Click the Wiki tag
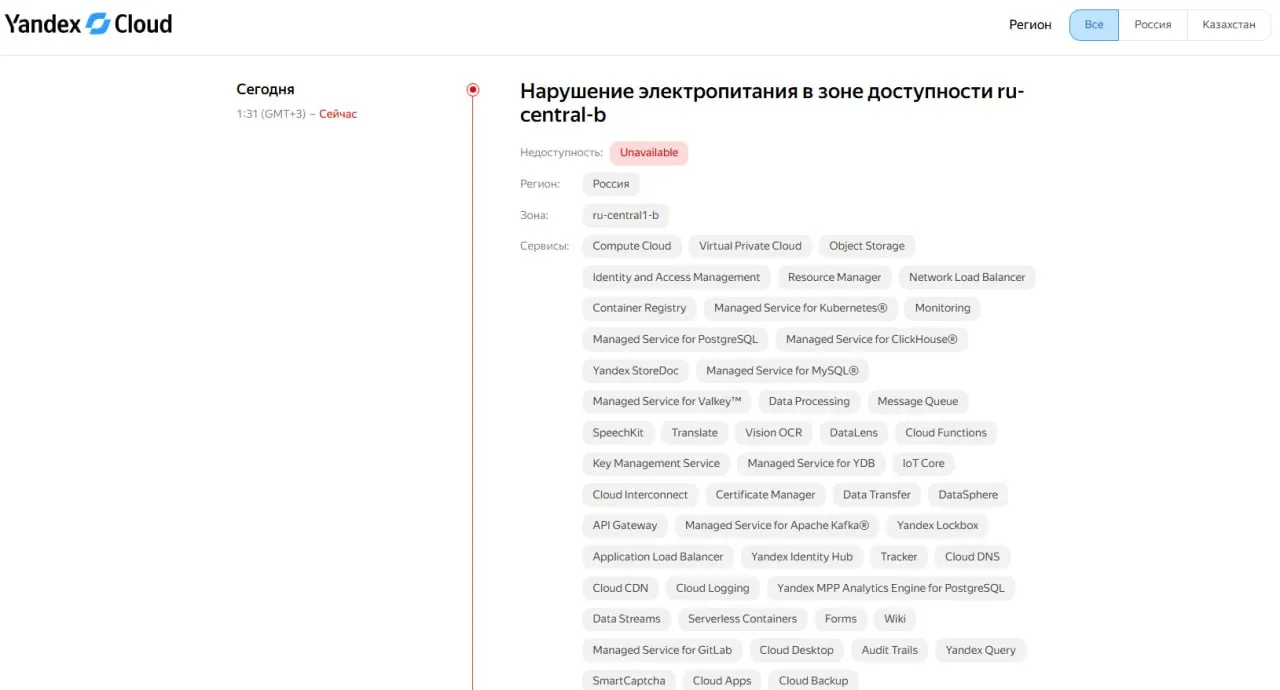The width and height of the screenshot is (1280, 690). 895,618
